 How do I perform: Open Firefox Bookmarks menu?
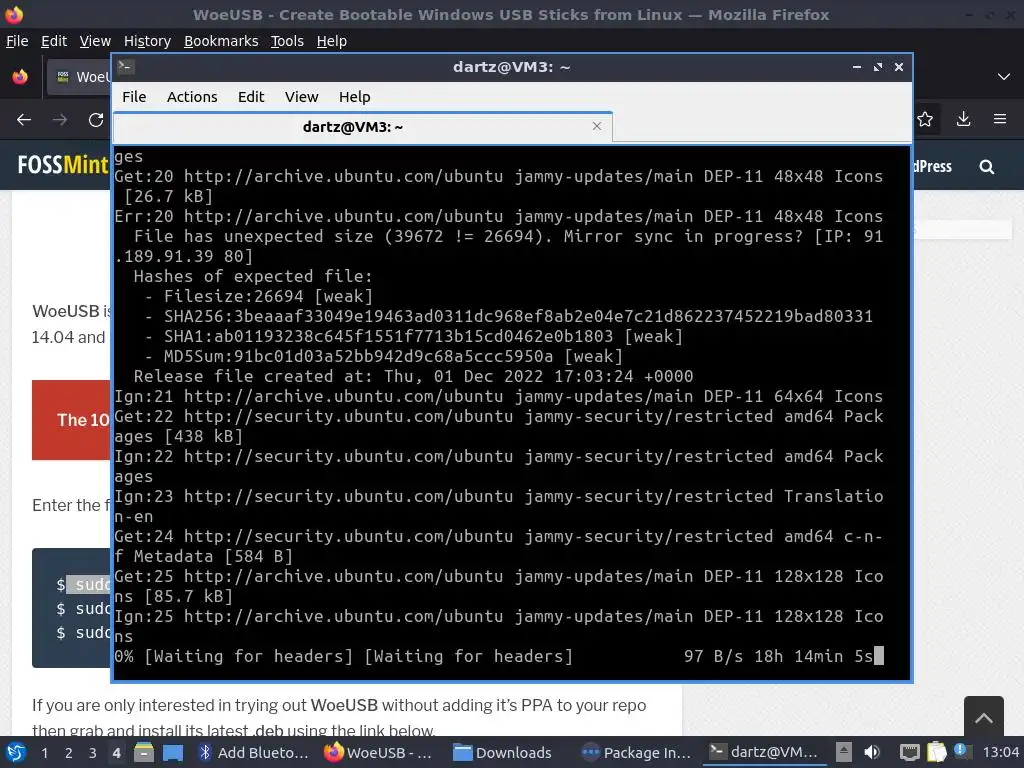[x=221, y=40]
